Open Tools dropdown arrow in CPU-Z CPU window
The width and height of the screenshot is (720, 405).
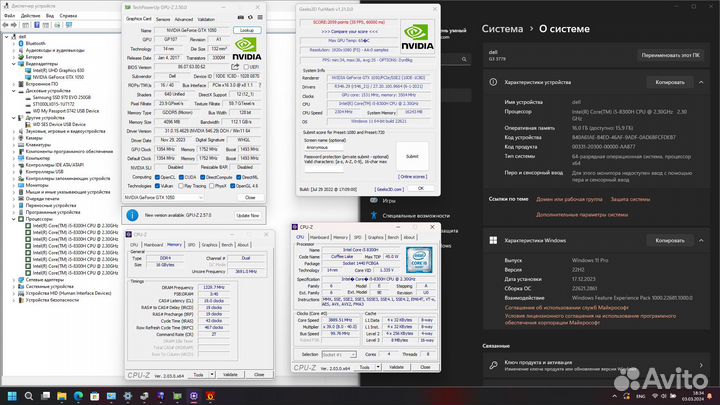[x=378, y=367]
